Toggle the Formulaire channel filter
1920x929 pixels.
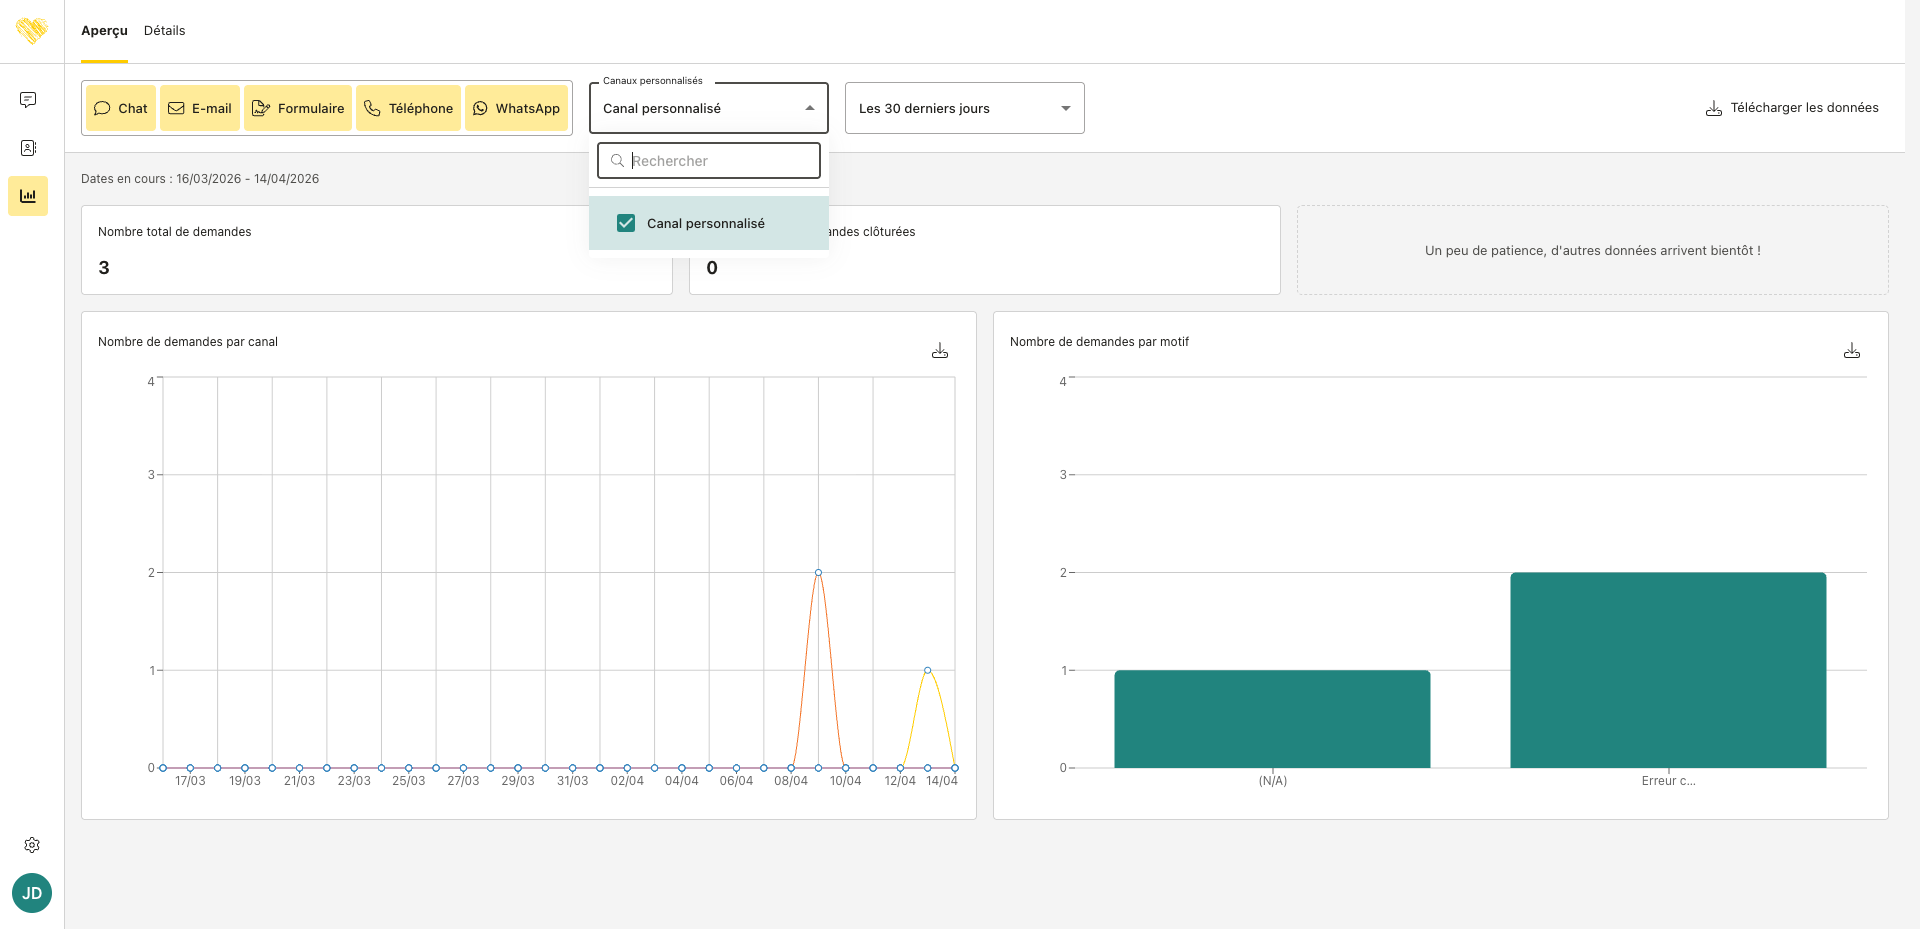[298, 108]
